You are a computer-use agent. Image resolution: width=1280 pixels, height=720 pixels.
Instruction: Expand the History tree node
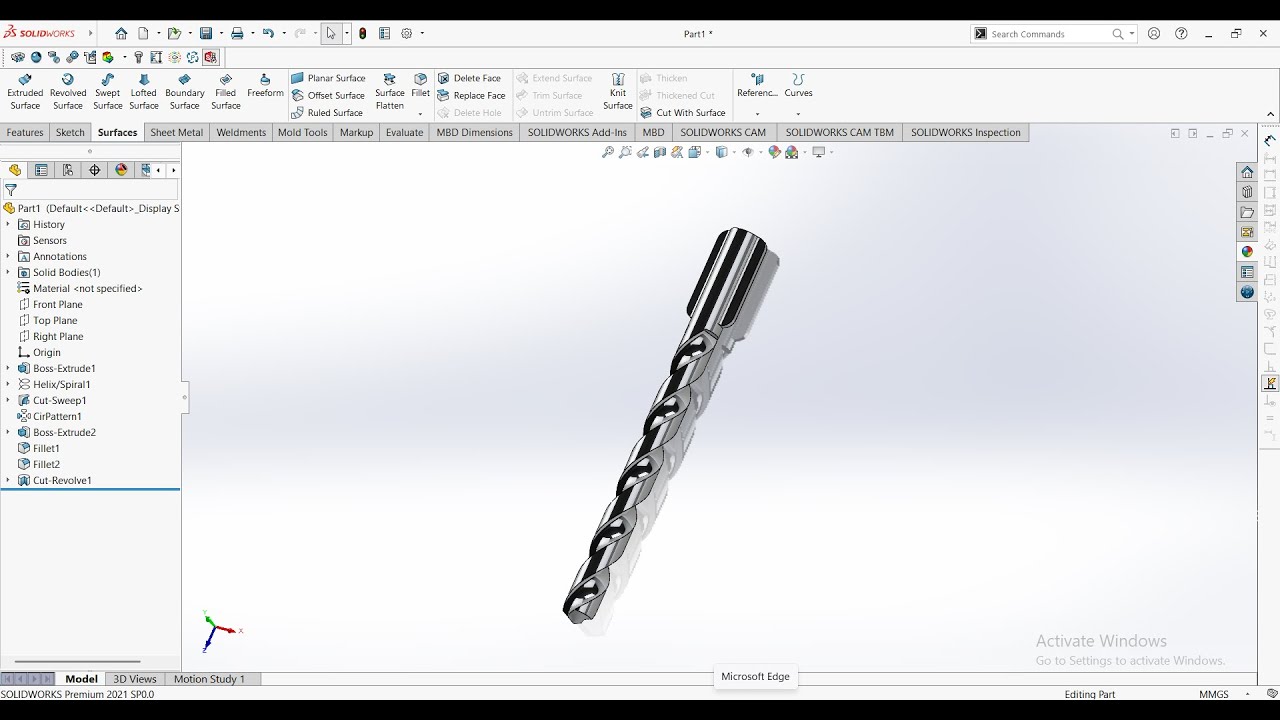(x=8, y=224)
